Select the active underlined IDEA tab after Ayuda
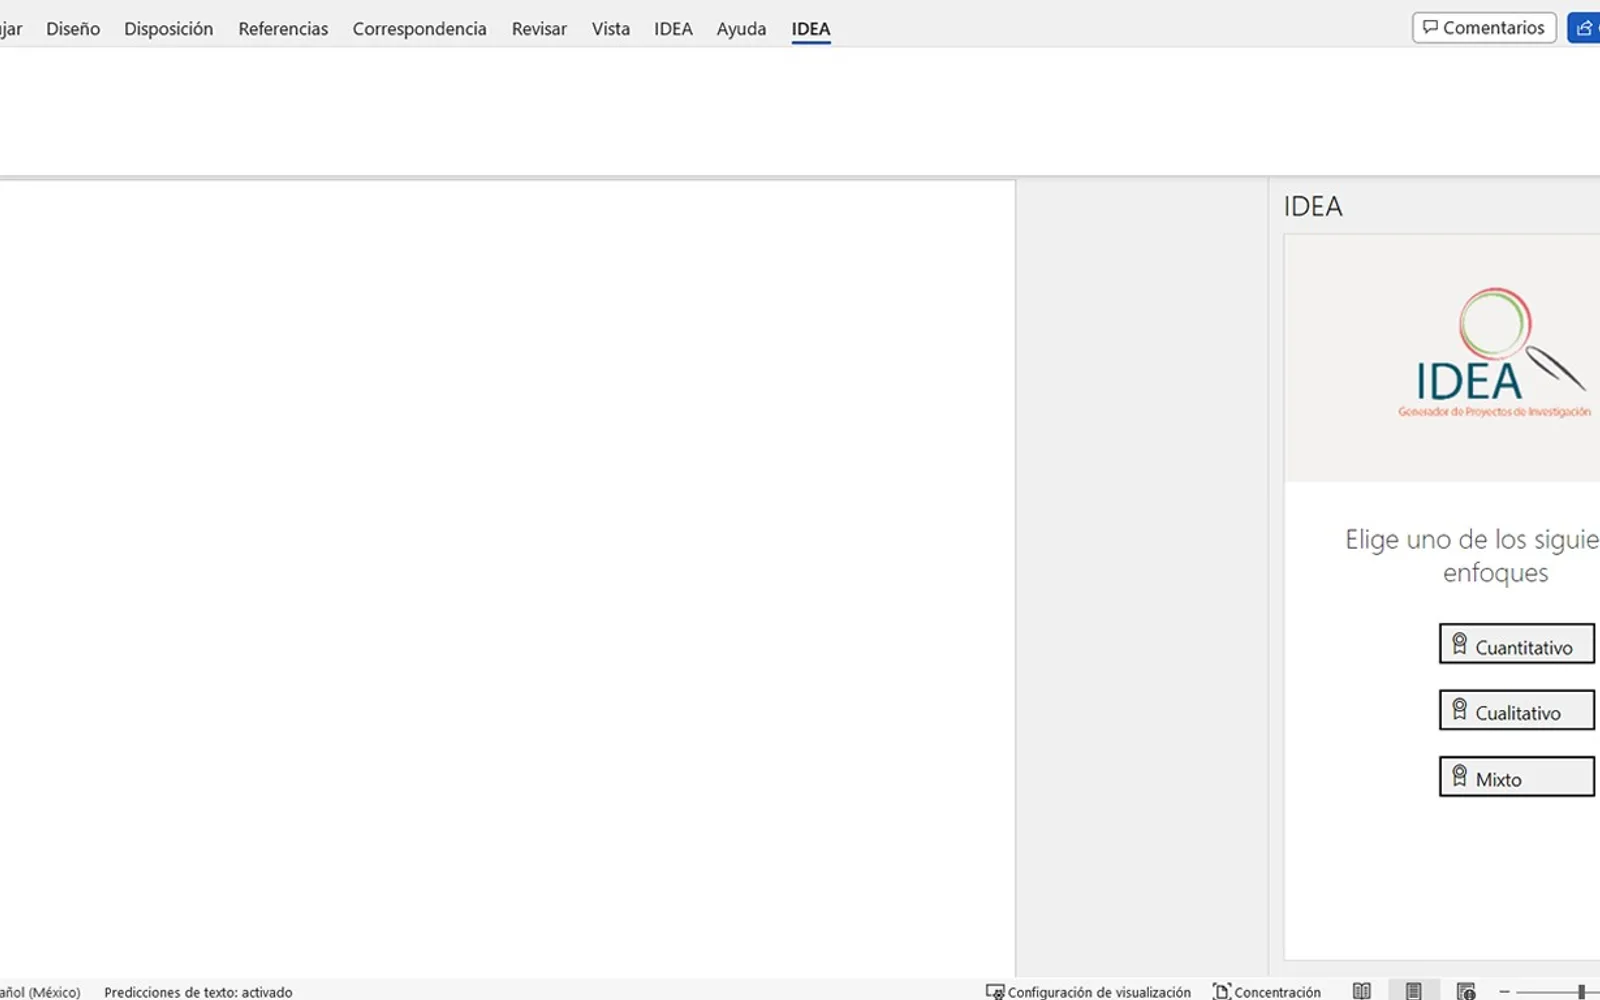 811,29
